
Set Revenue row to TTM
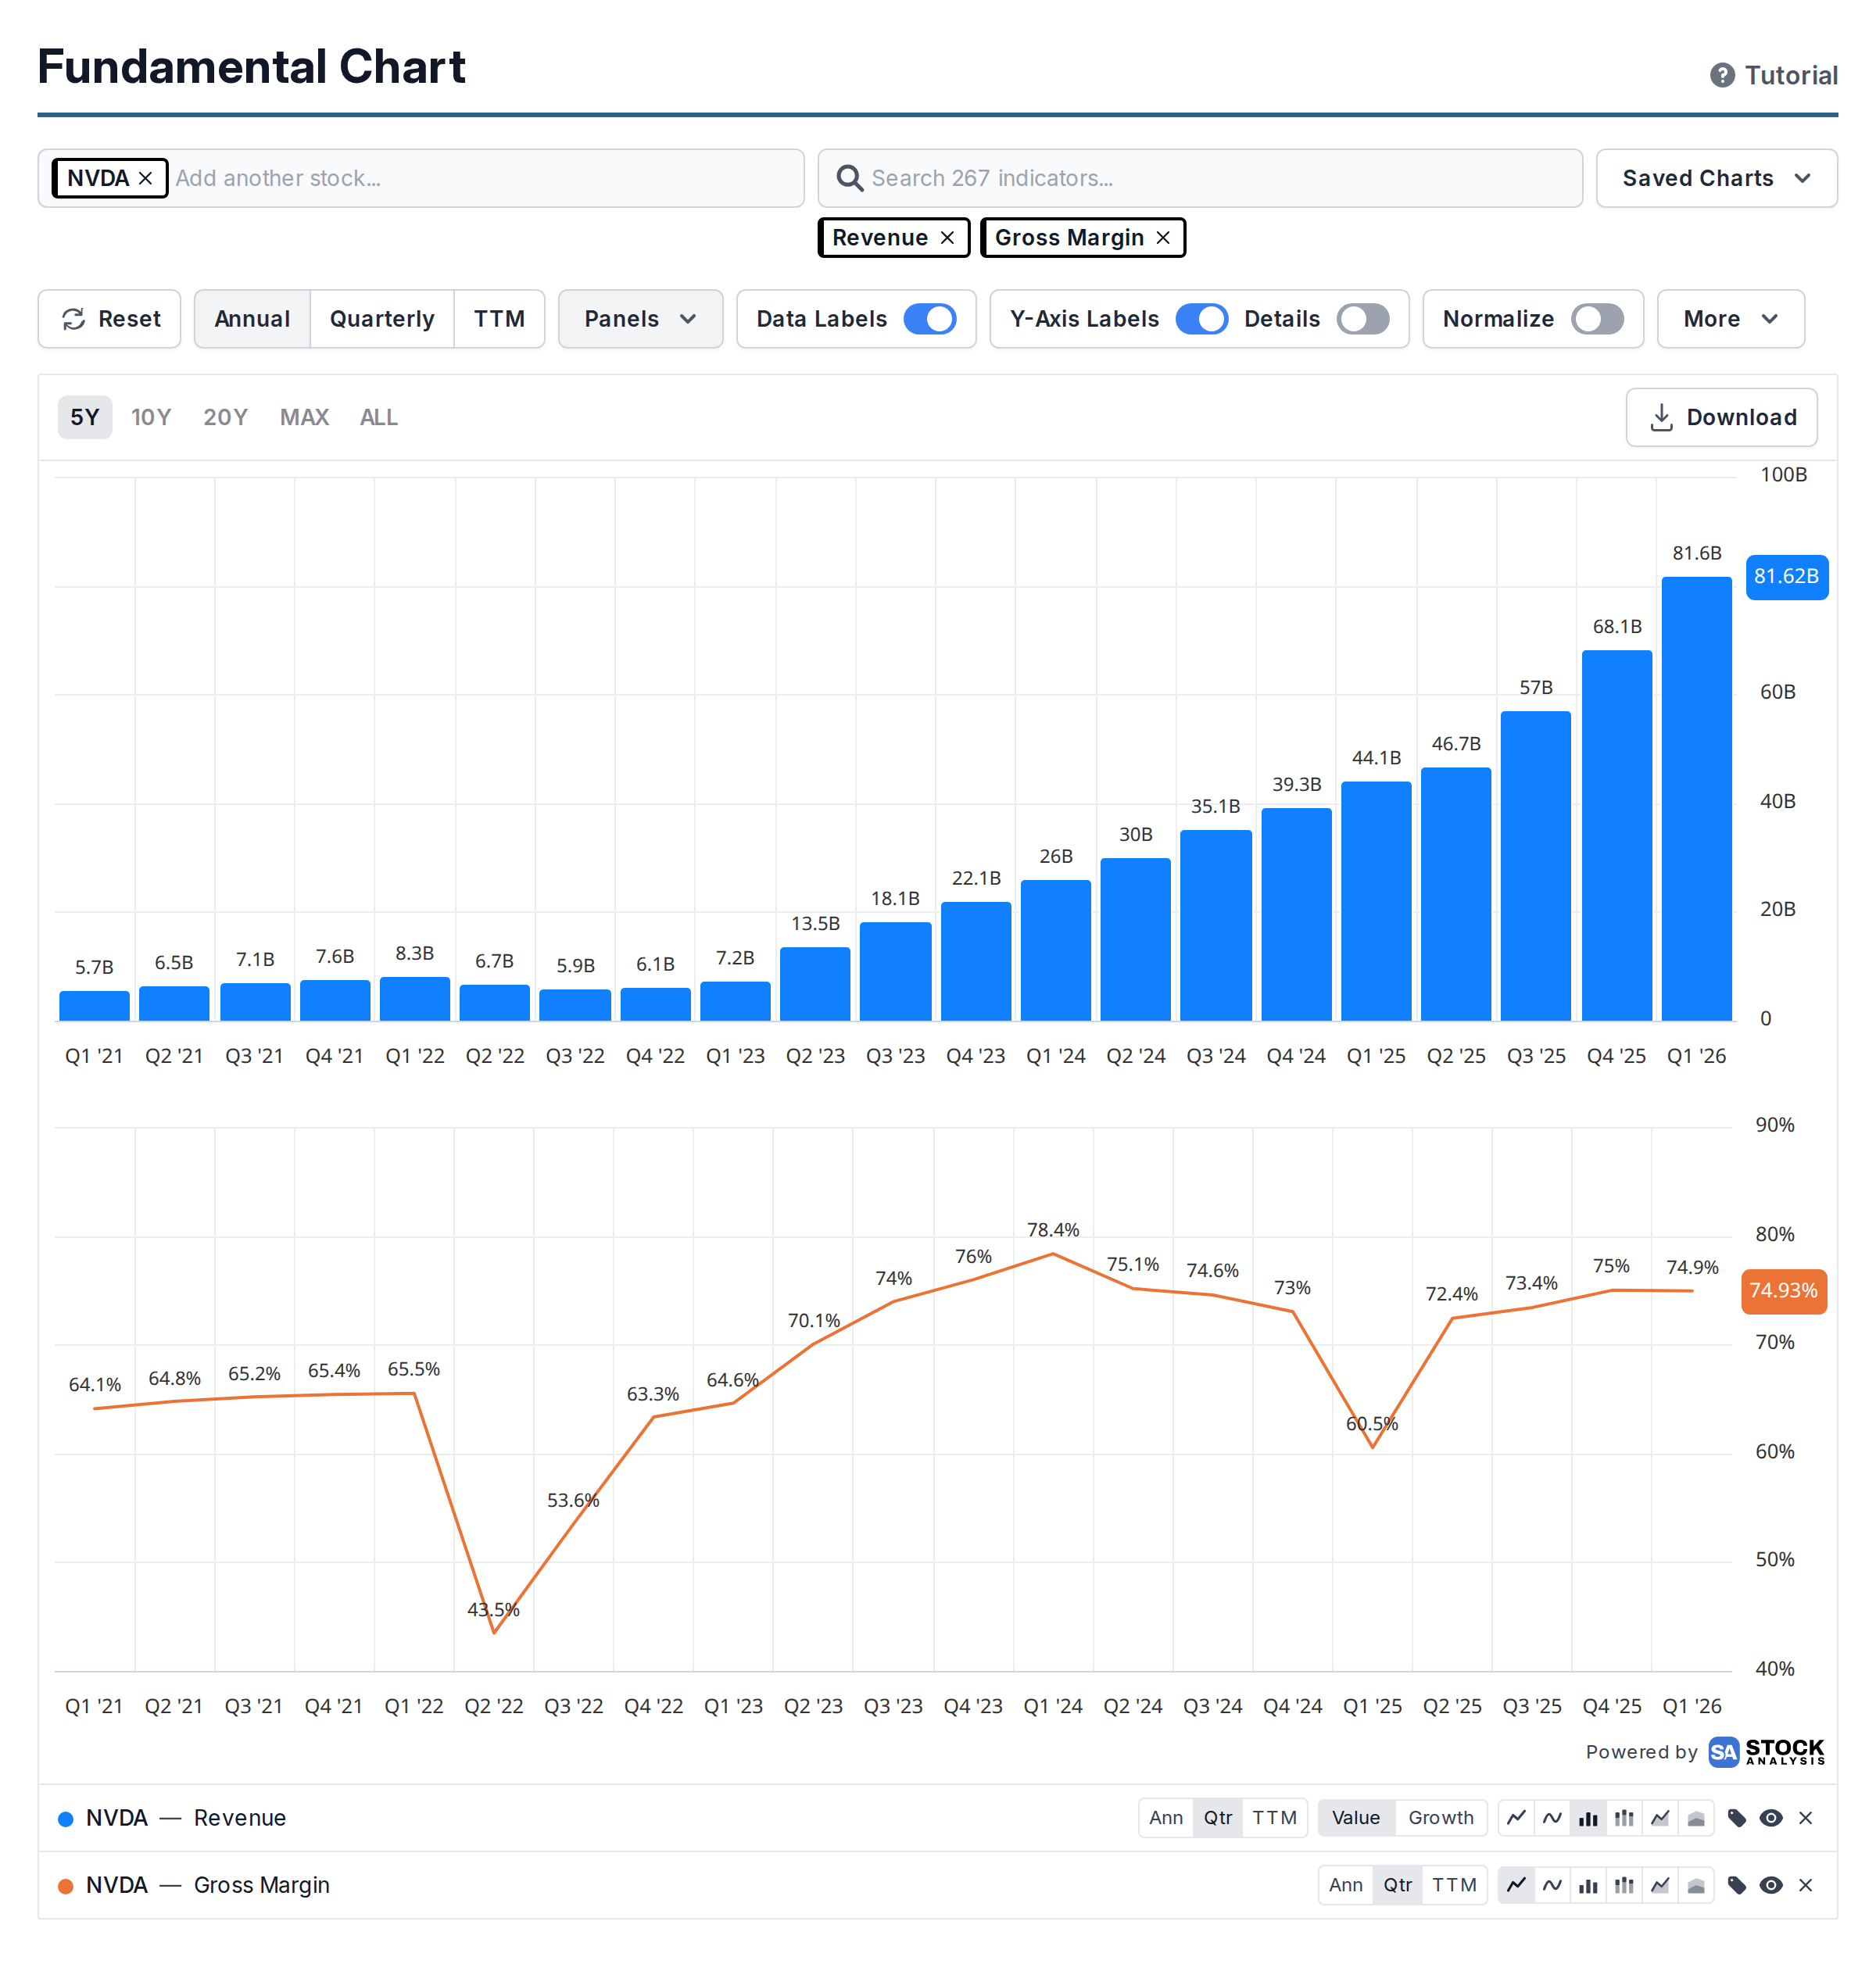1275,1818
